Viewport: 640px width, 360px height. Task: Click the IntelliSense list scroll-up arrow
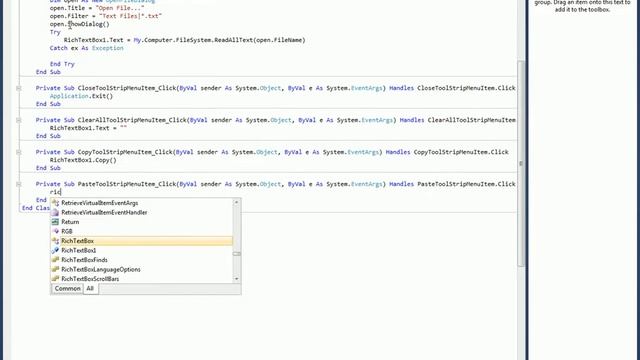[x=236, y=202]
